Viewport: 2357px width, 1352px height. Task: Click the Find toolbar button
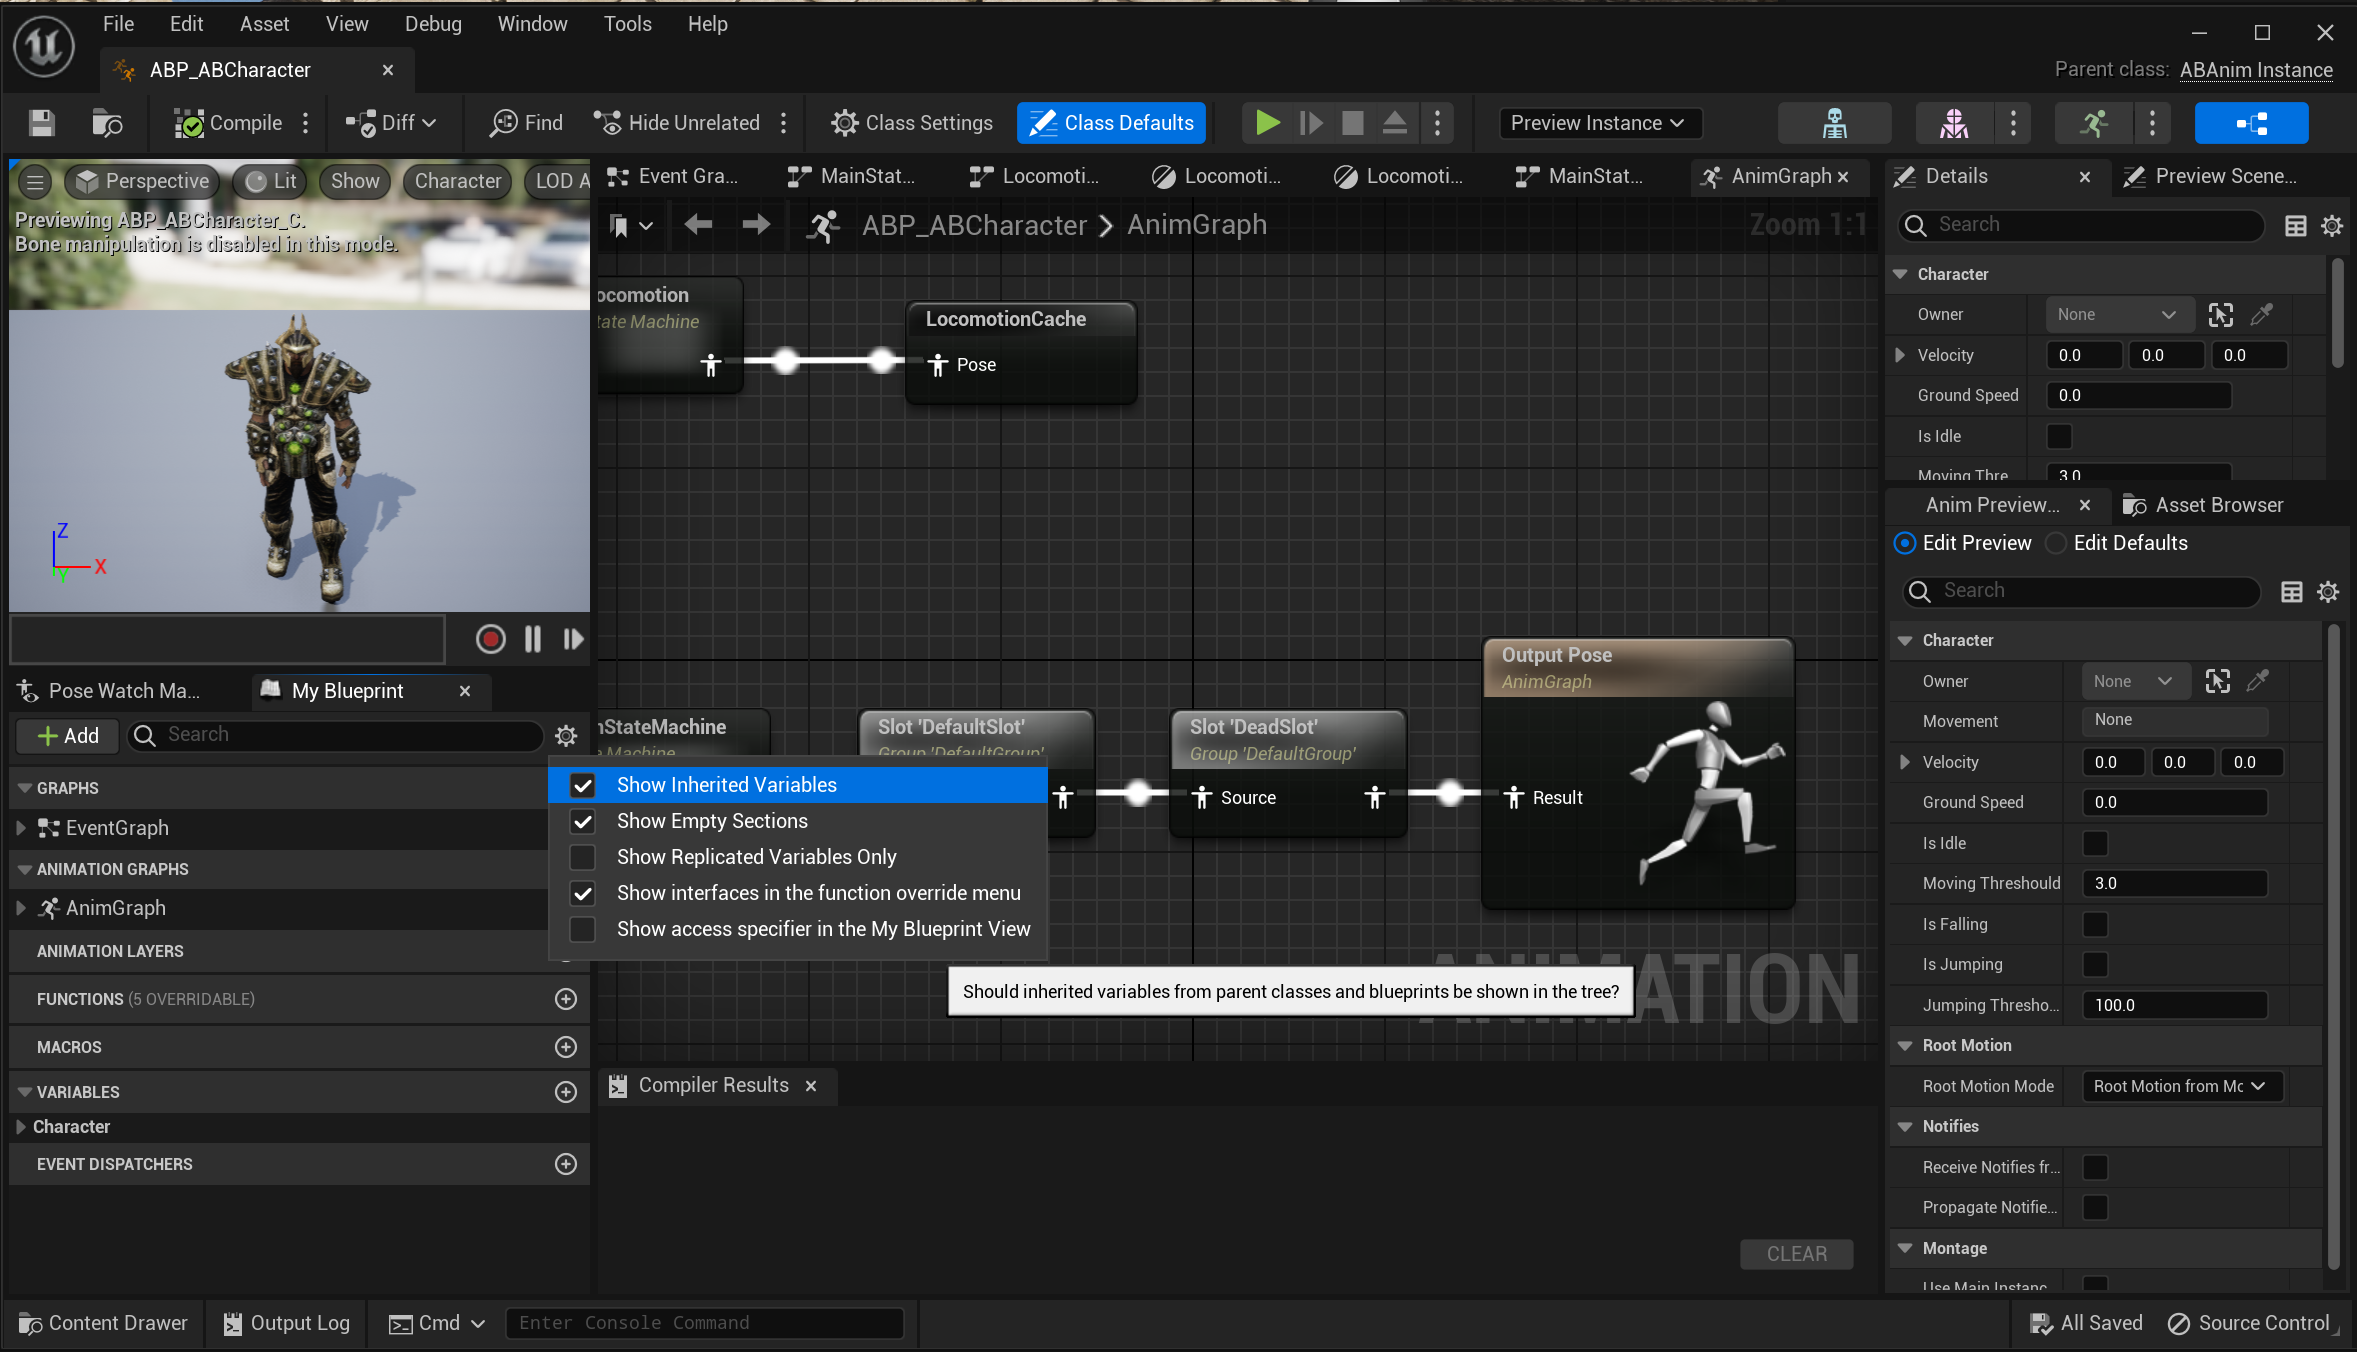click(526, 123)
